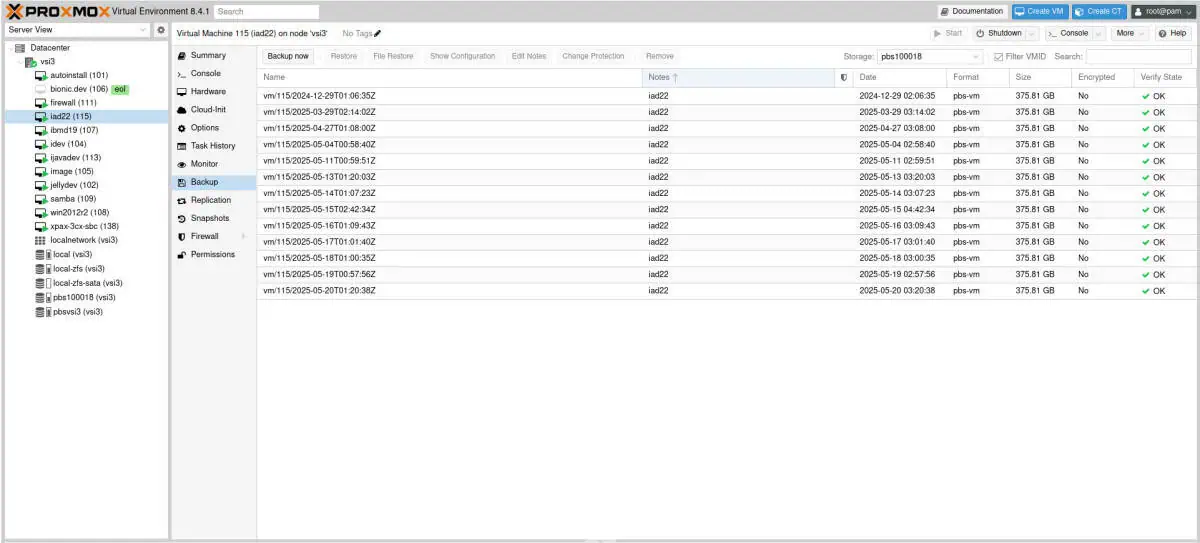Viewport: 1200px width, 543px height.
Task: Click the edit tags pencil icon
Action: [x=378, y=34]
